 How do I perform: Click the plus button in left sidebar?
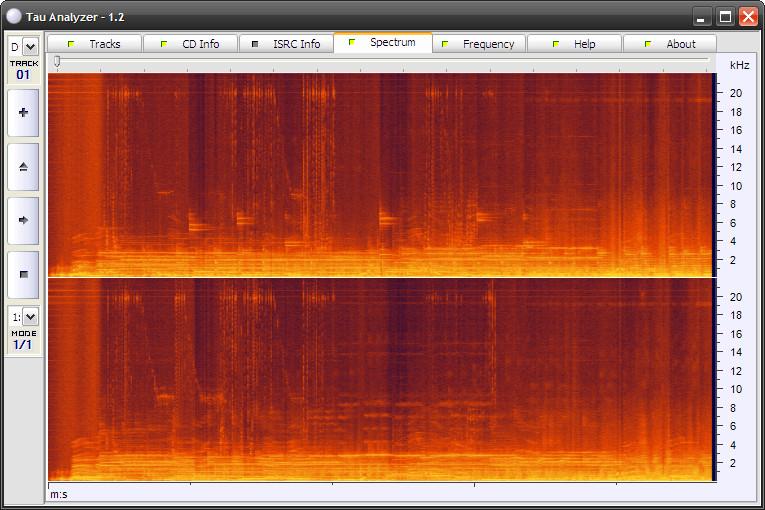click(23, 113)
